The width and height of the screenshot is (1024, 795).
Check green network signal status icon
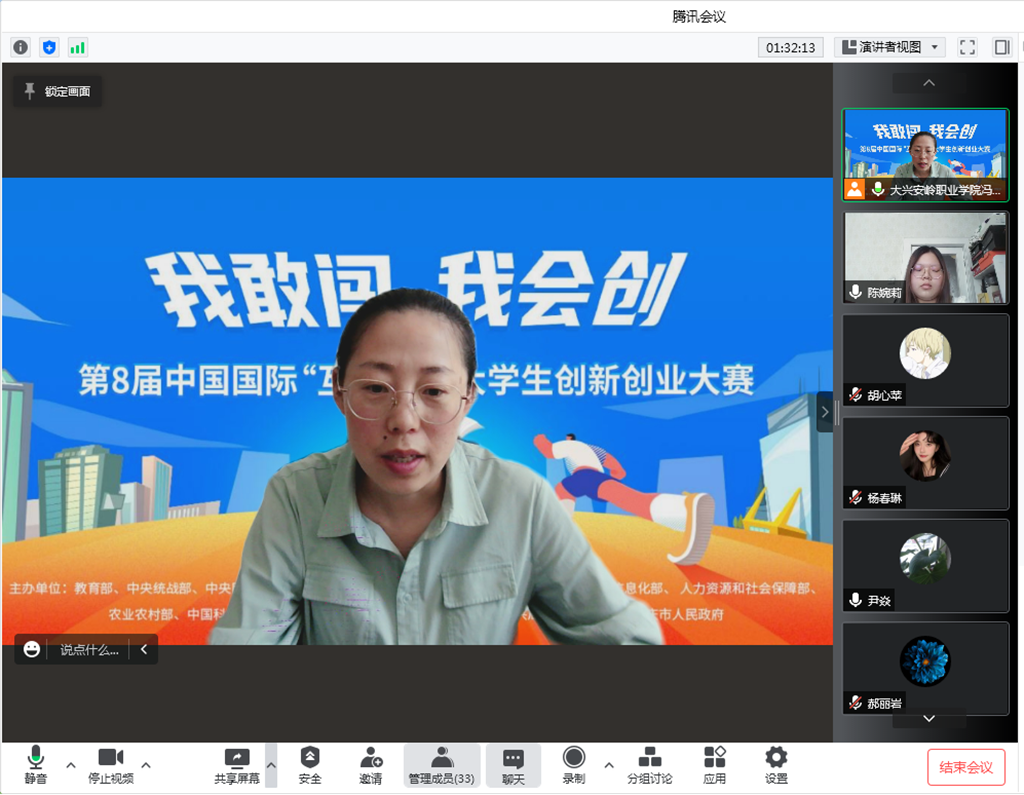pos(77,47)
